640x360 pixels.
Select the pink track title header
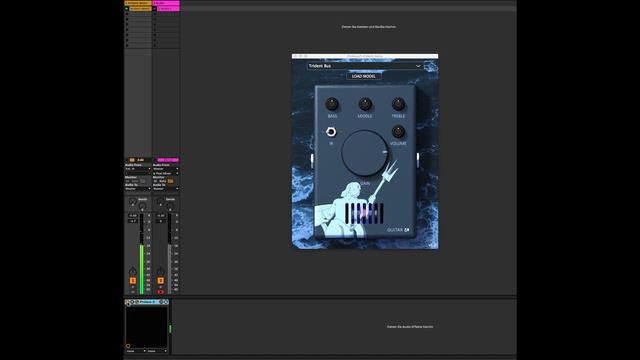pos(166,3)
